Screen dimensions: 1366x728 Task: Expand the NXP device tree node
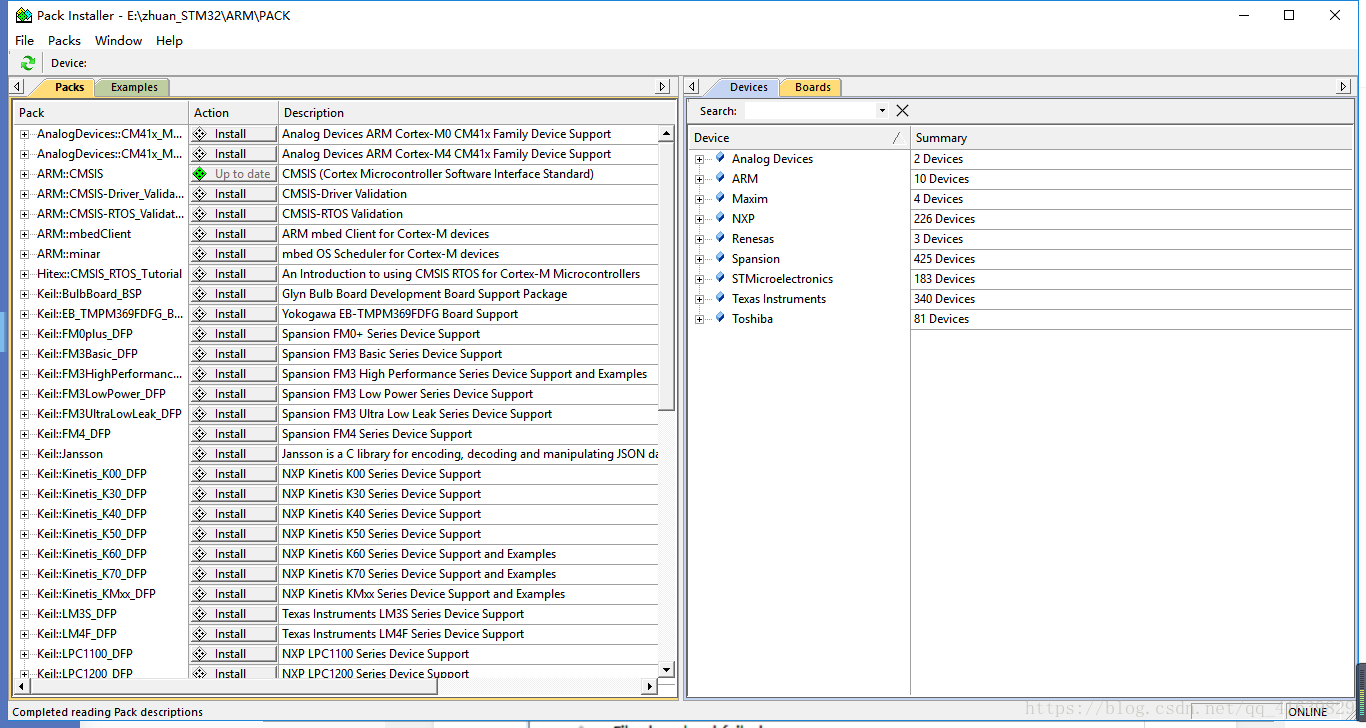(700, 219)
